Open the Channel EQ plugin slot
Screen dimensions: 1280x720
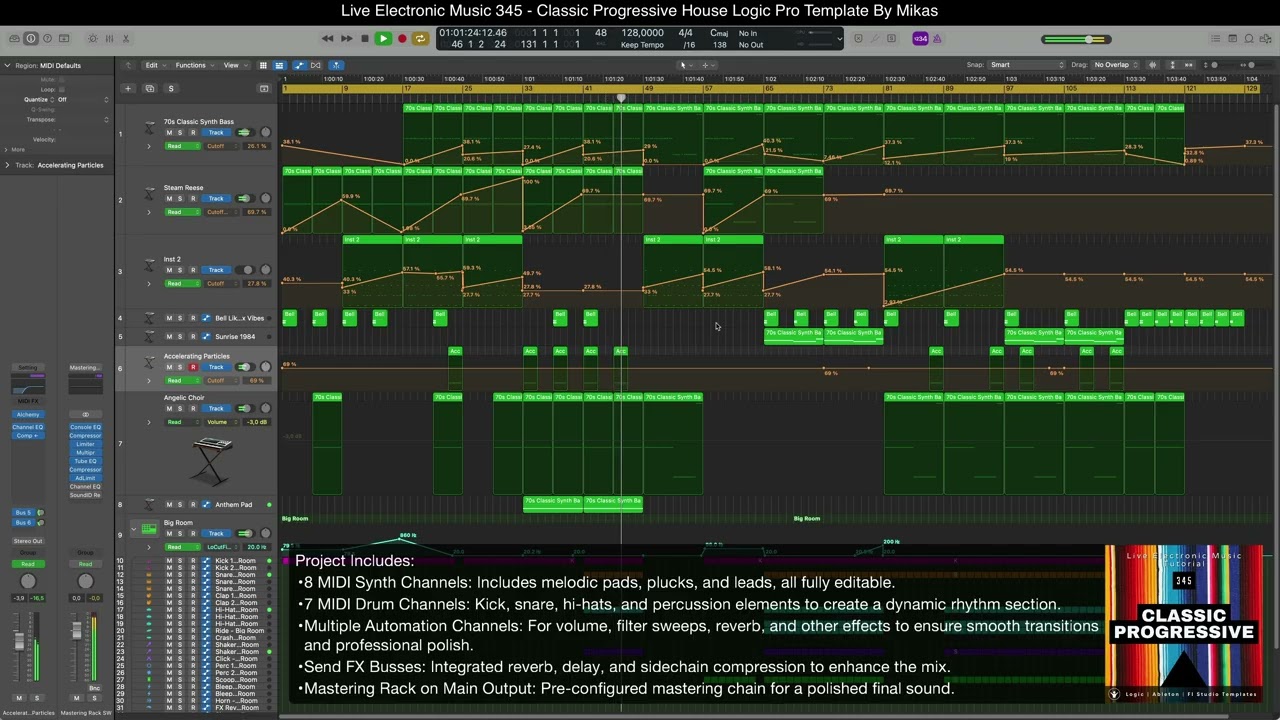point(28,427)
